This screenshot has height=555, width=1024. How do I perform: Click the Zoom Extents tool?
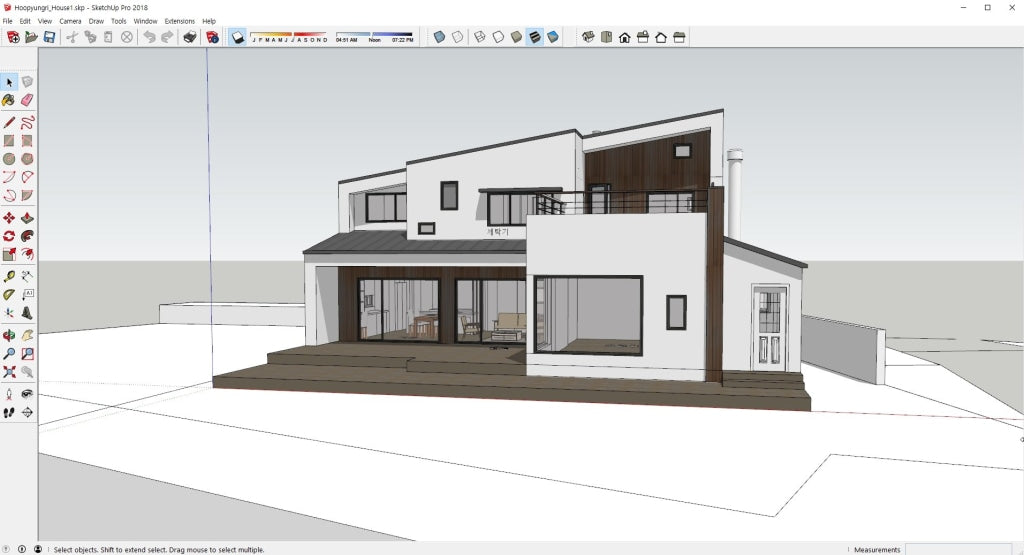tap(9, 372)
